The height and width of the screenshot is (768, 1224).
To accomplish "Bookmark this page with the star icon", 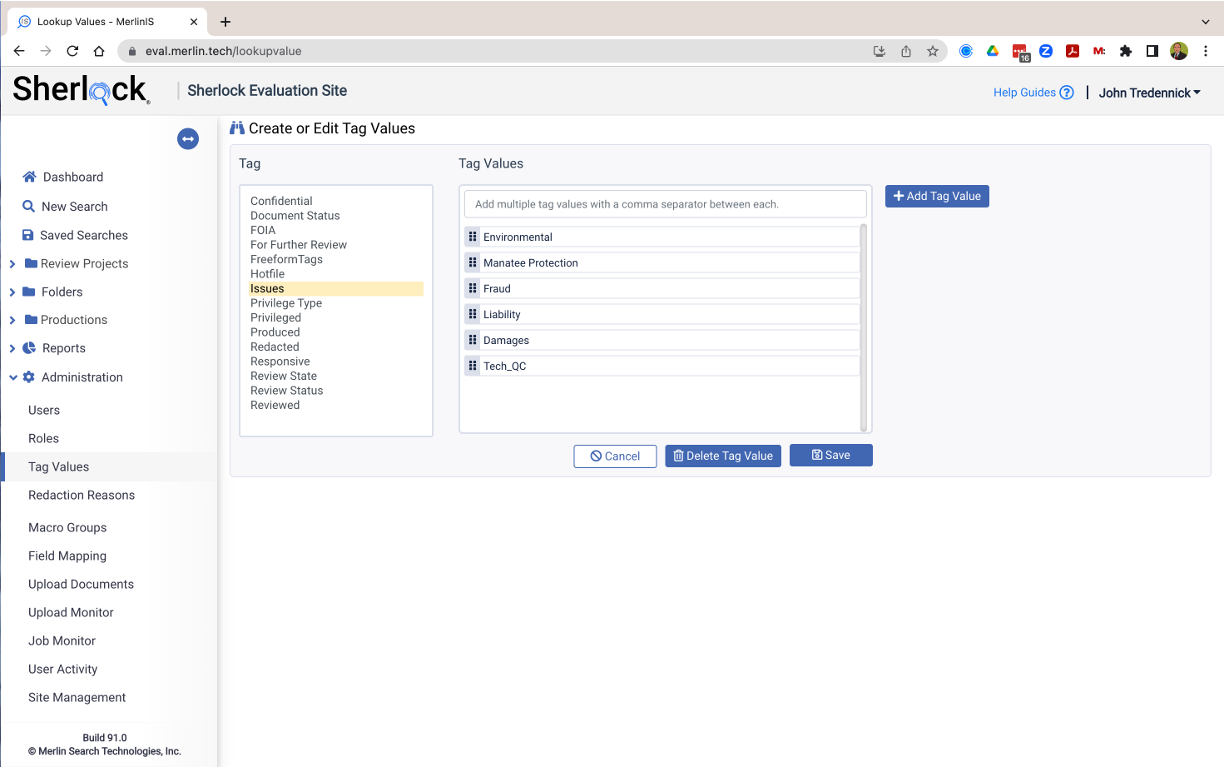I will click(932, 51).
